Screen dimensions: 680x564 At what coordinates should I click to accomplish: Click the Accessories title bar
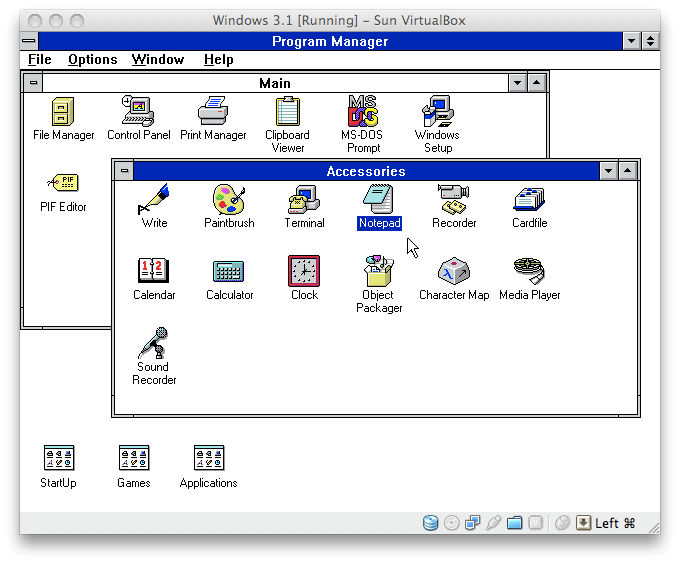(366, 171)
